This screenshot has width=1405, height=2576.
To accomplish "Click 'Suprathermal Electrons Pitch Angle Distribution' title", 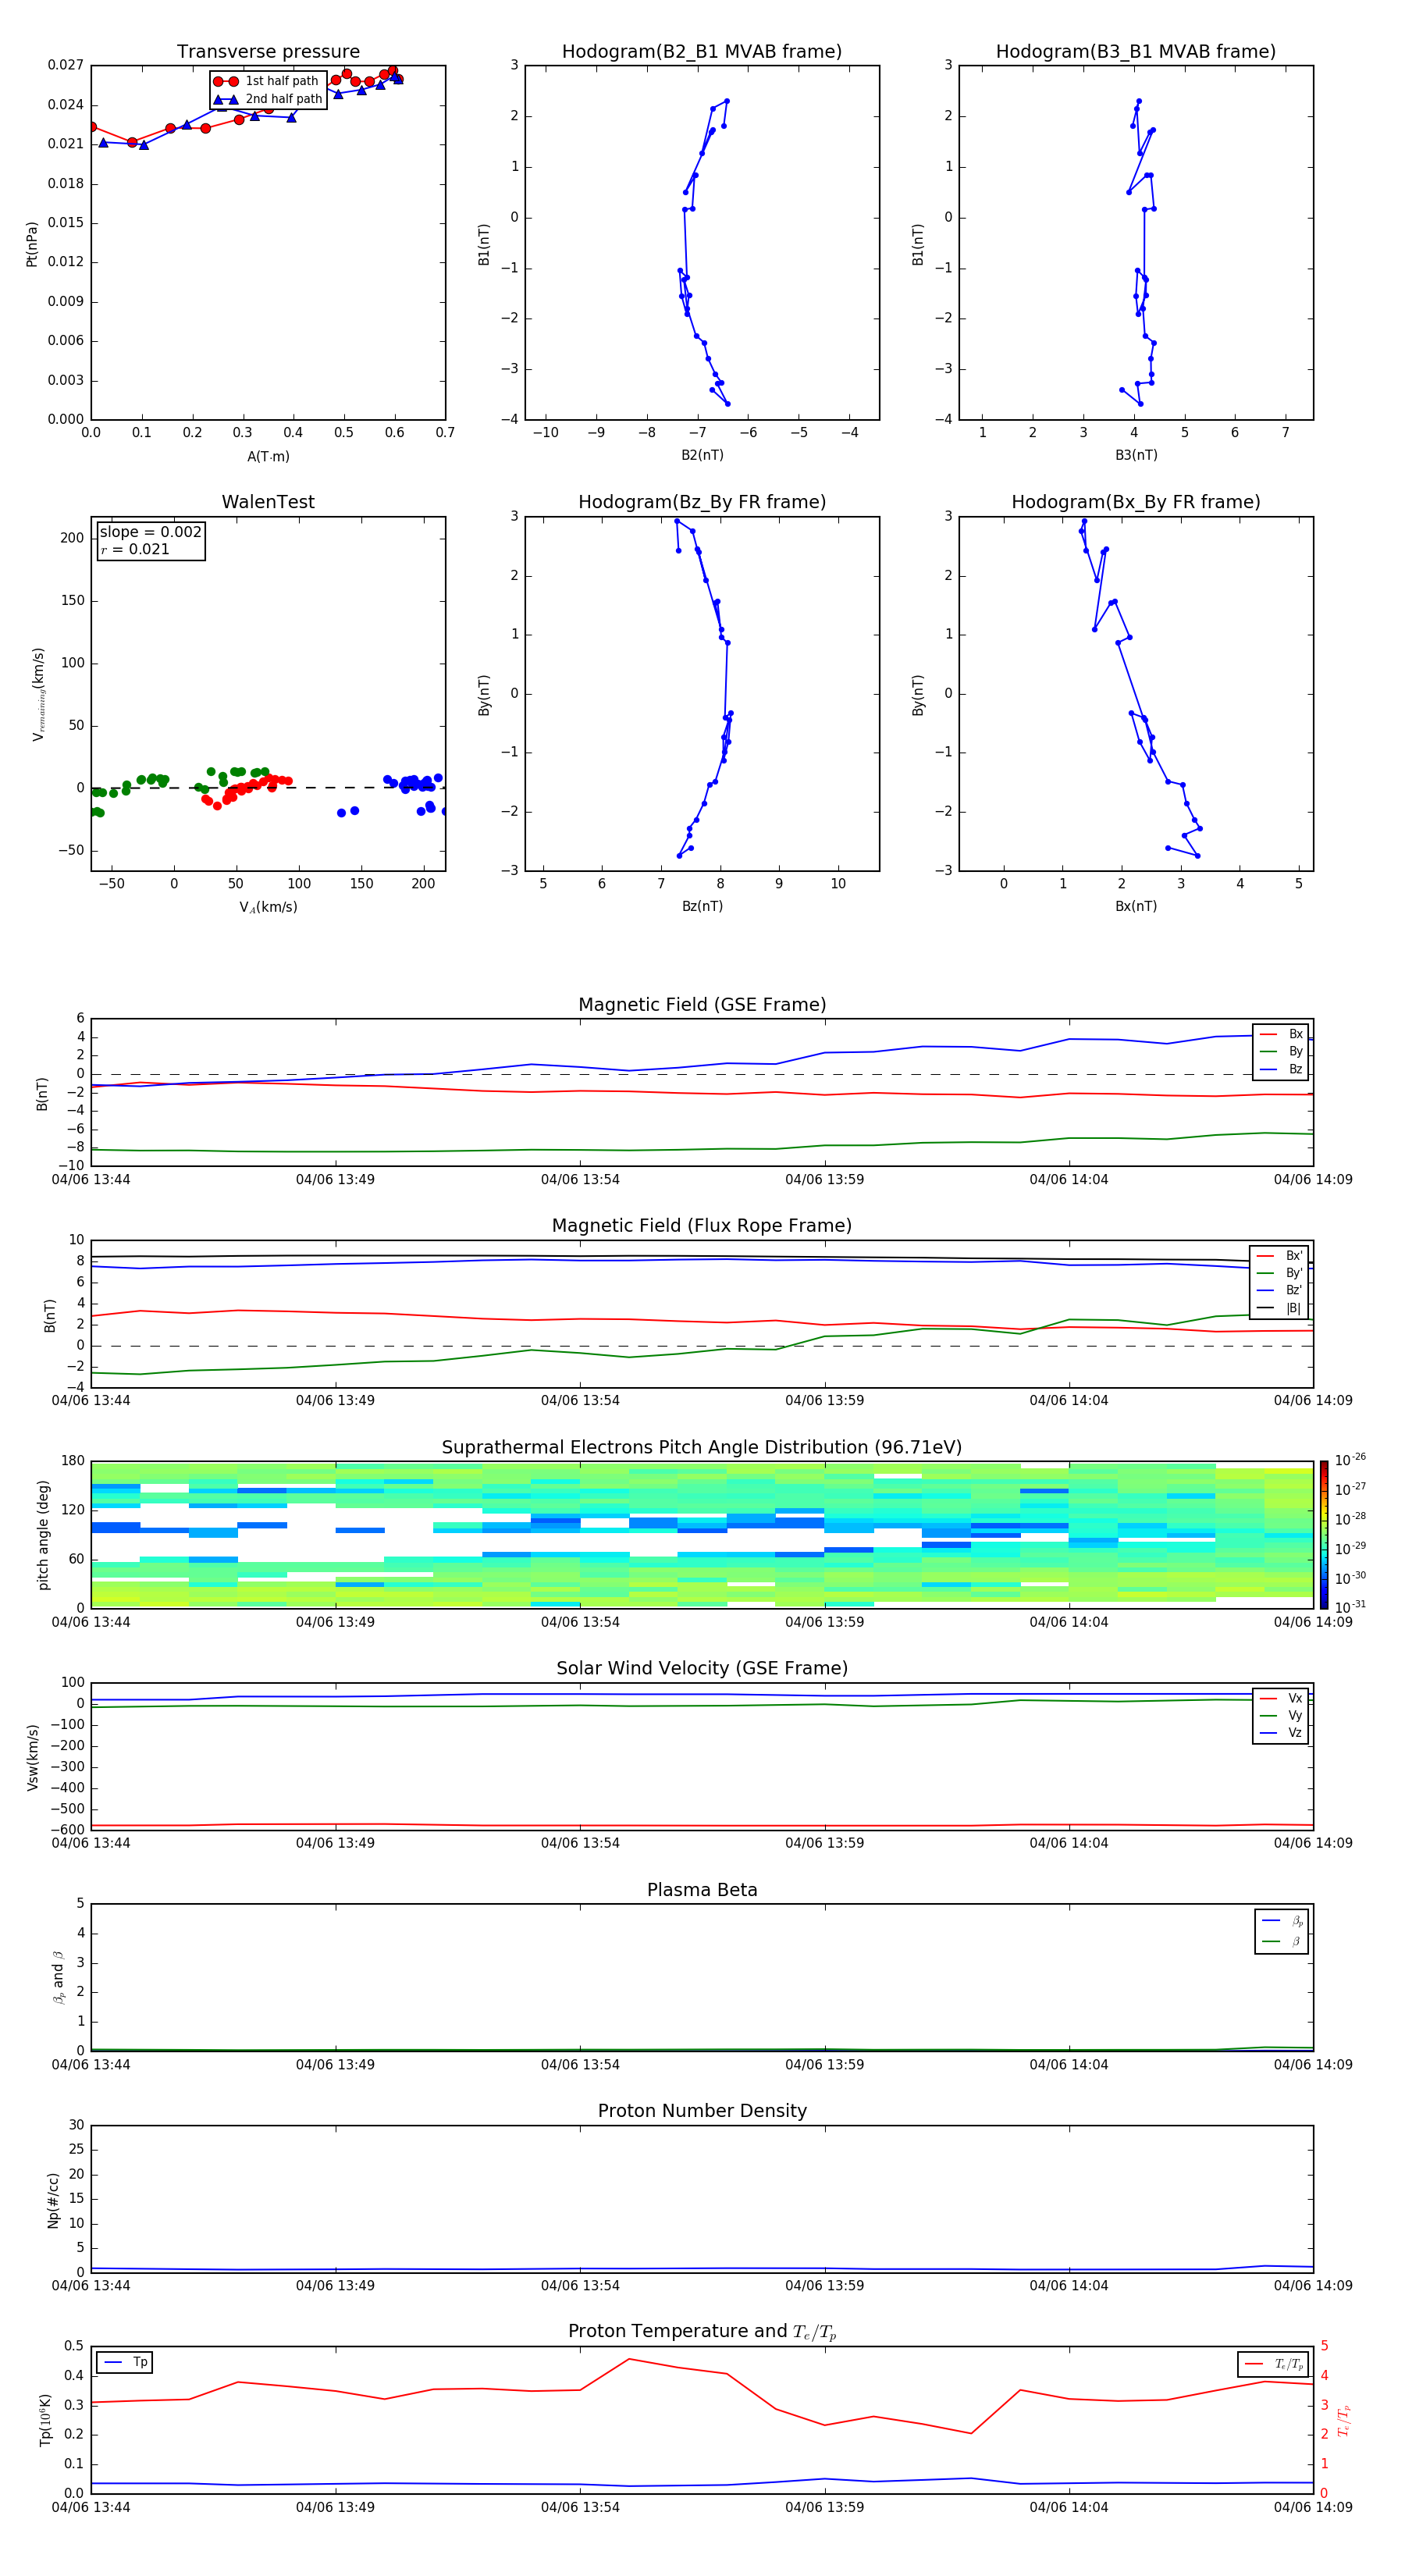I will point(702,1448).
